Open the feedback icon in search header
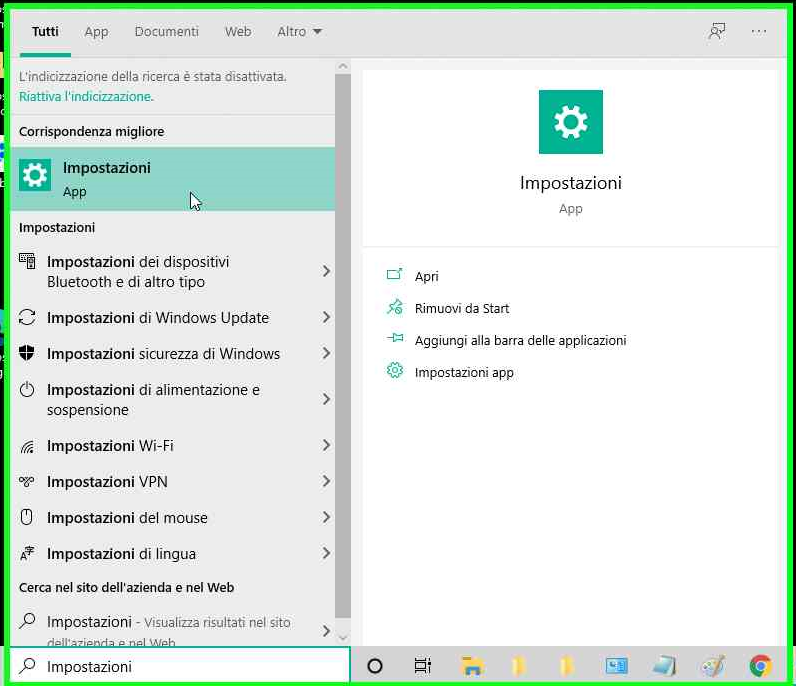The height and width of the screenshot is (686, 796). click(717, 31)
